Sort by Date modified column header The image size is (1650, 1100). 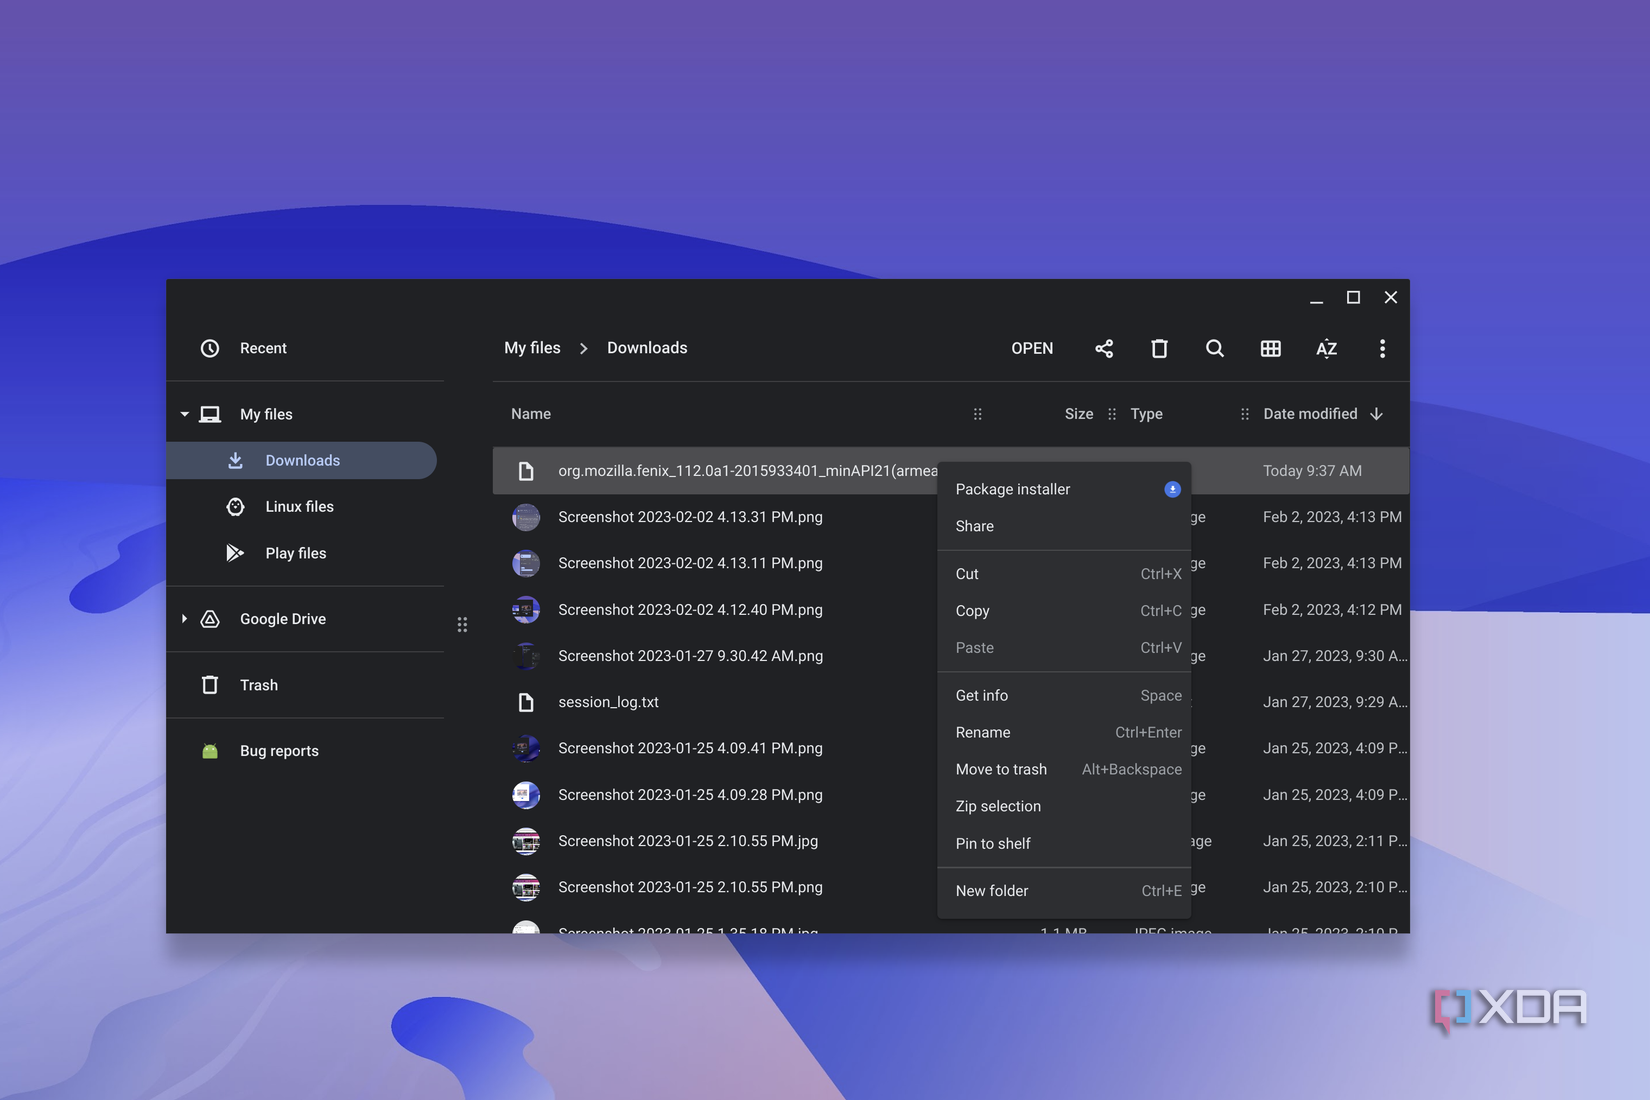tap(1310, 414)
